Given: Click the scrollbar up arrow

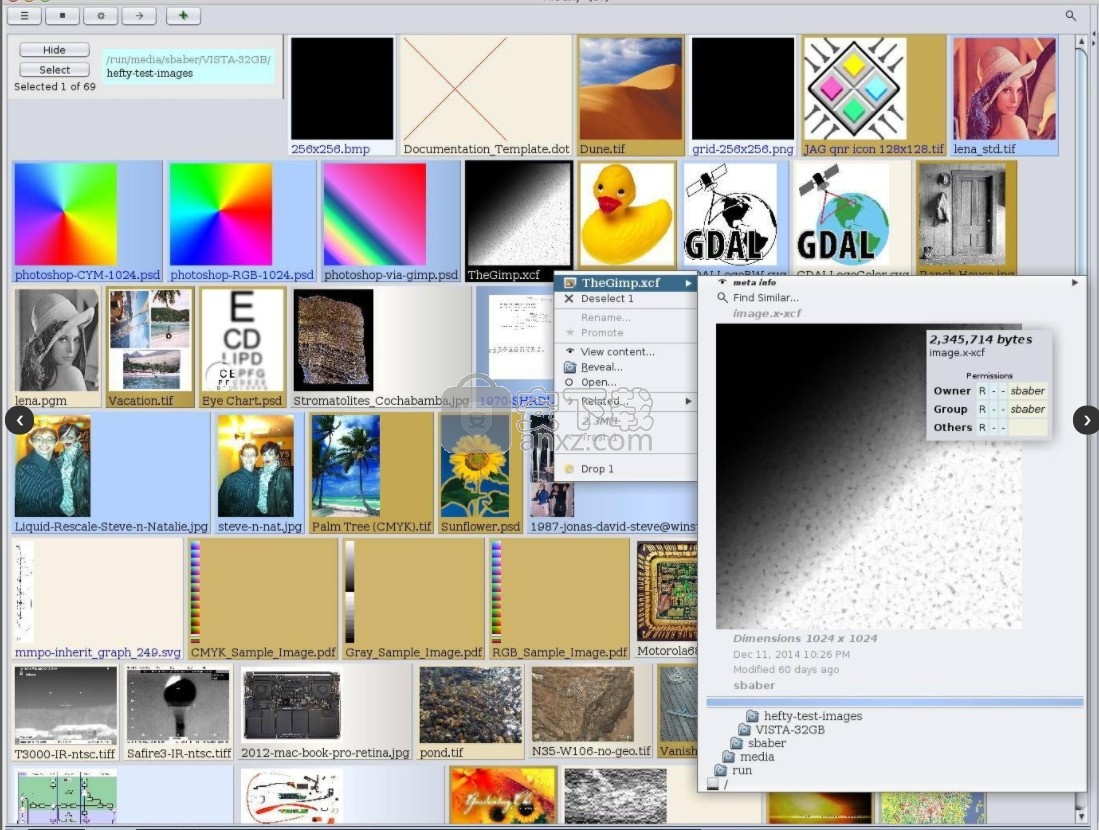Looking at the screenshot, I should point(1081,42).
